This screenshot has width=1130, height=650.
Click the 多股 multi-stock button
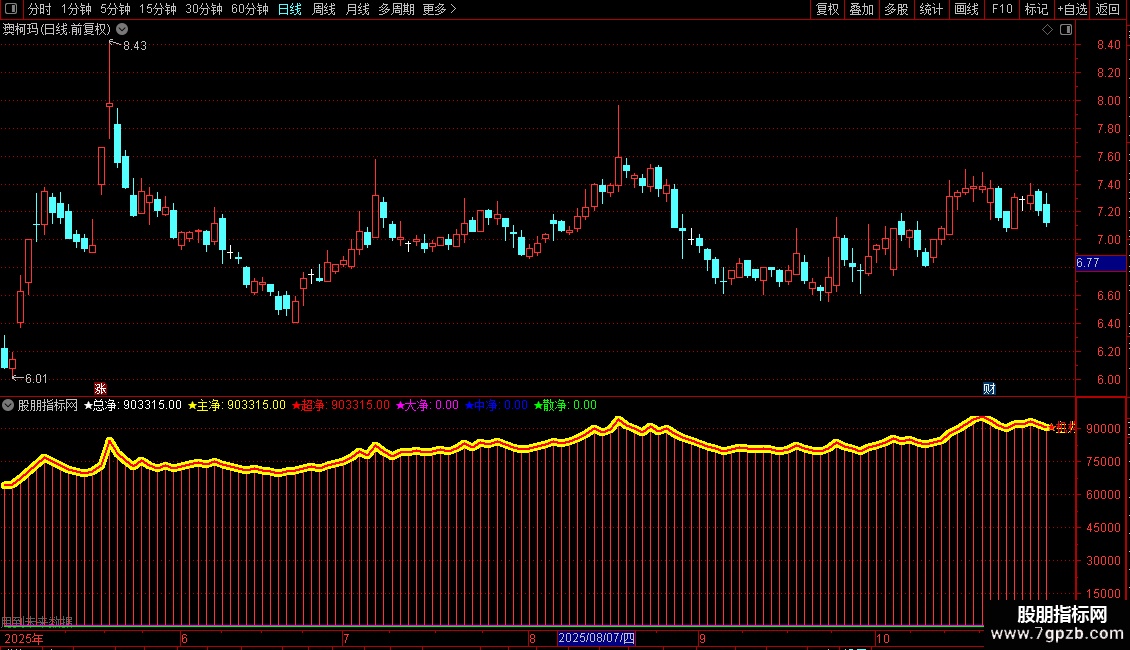[896, 9]
